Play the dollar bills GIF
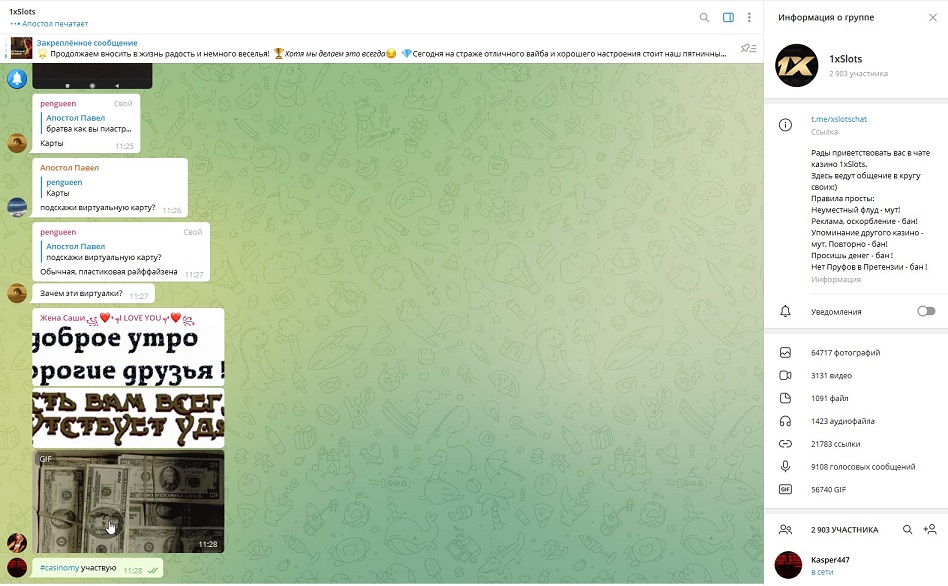Screen dimensions: 948x586 tap(128, 501)
